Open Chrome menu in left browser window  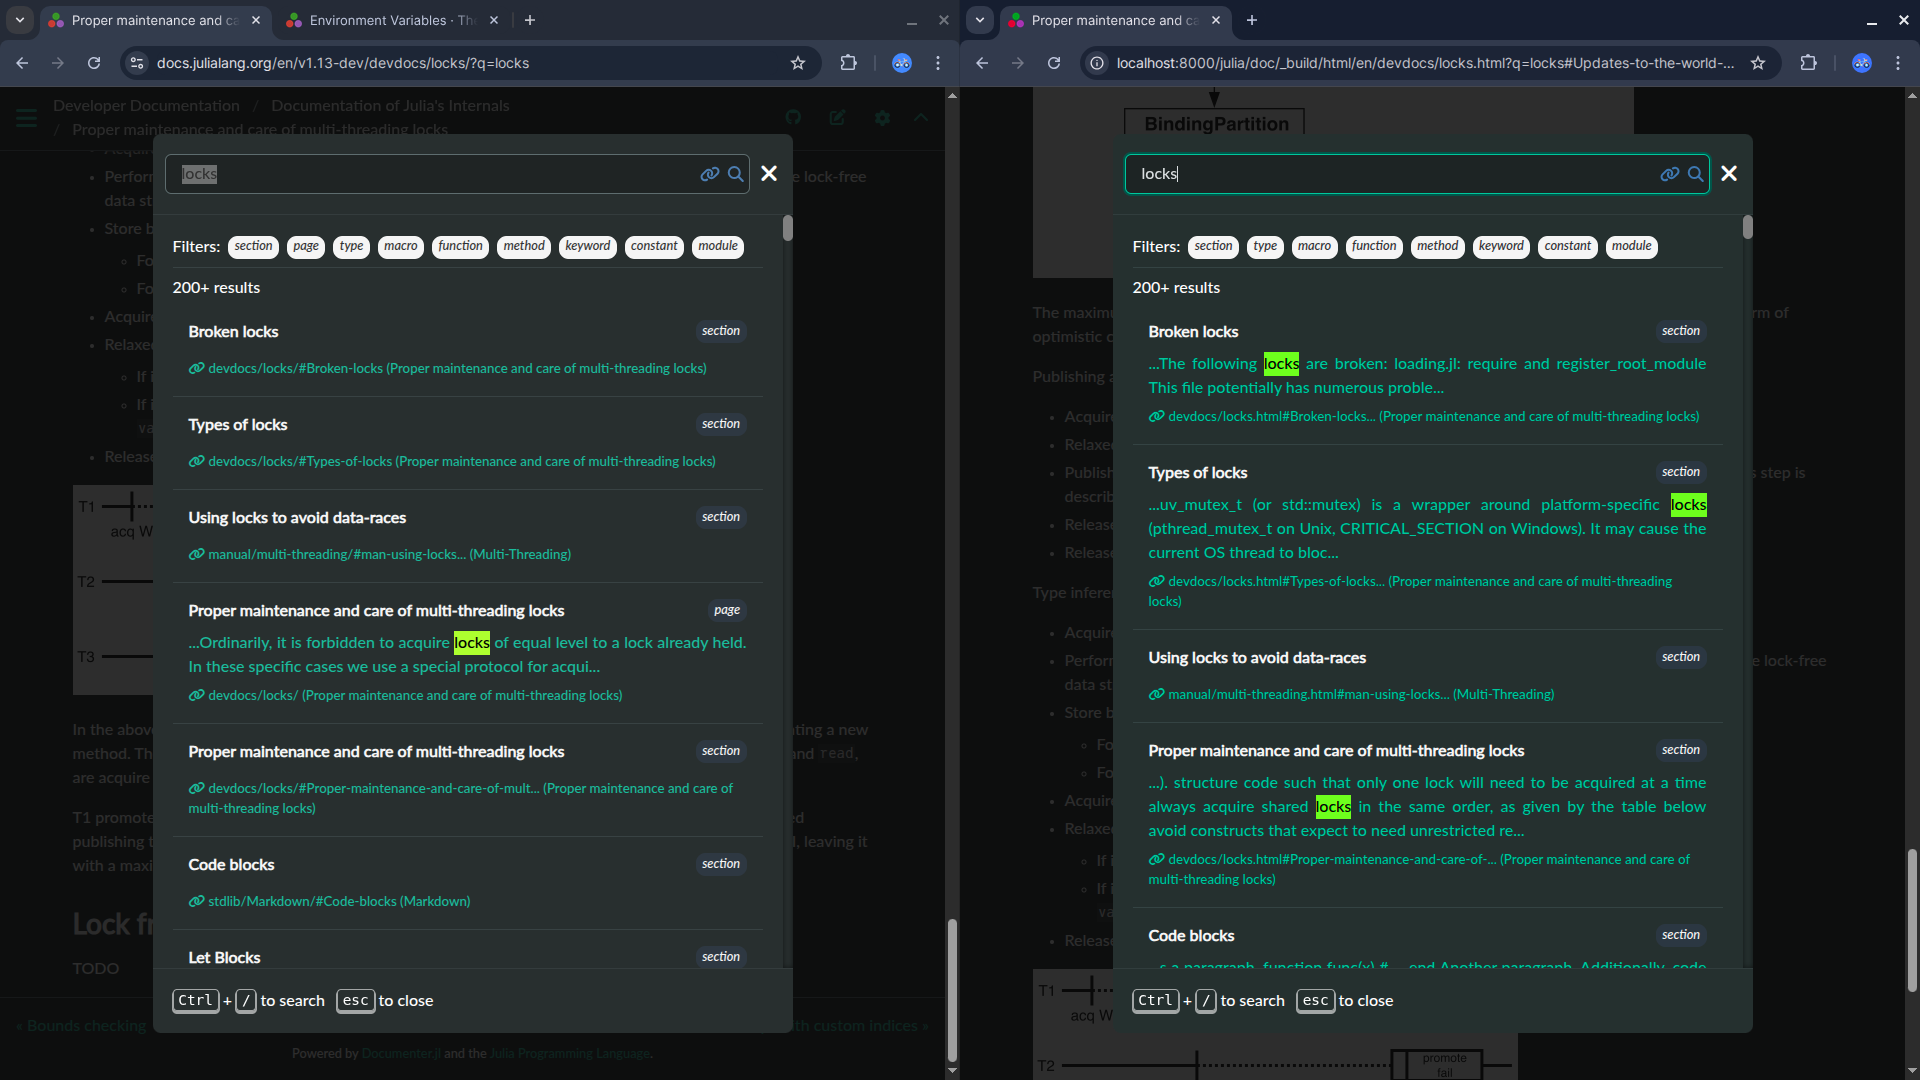938,63
